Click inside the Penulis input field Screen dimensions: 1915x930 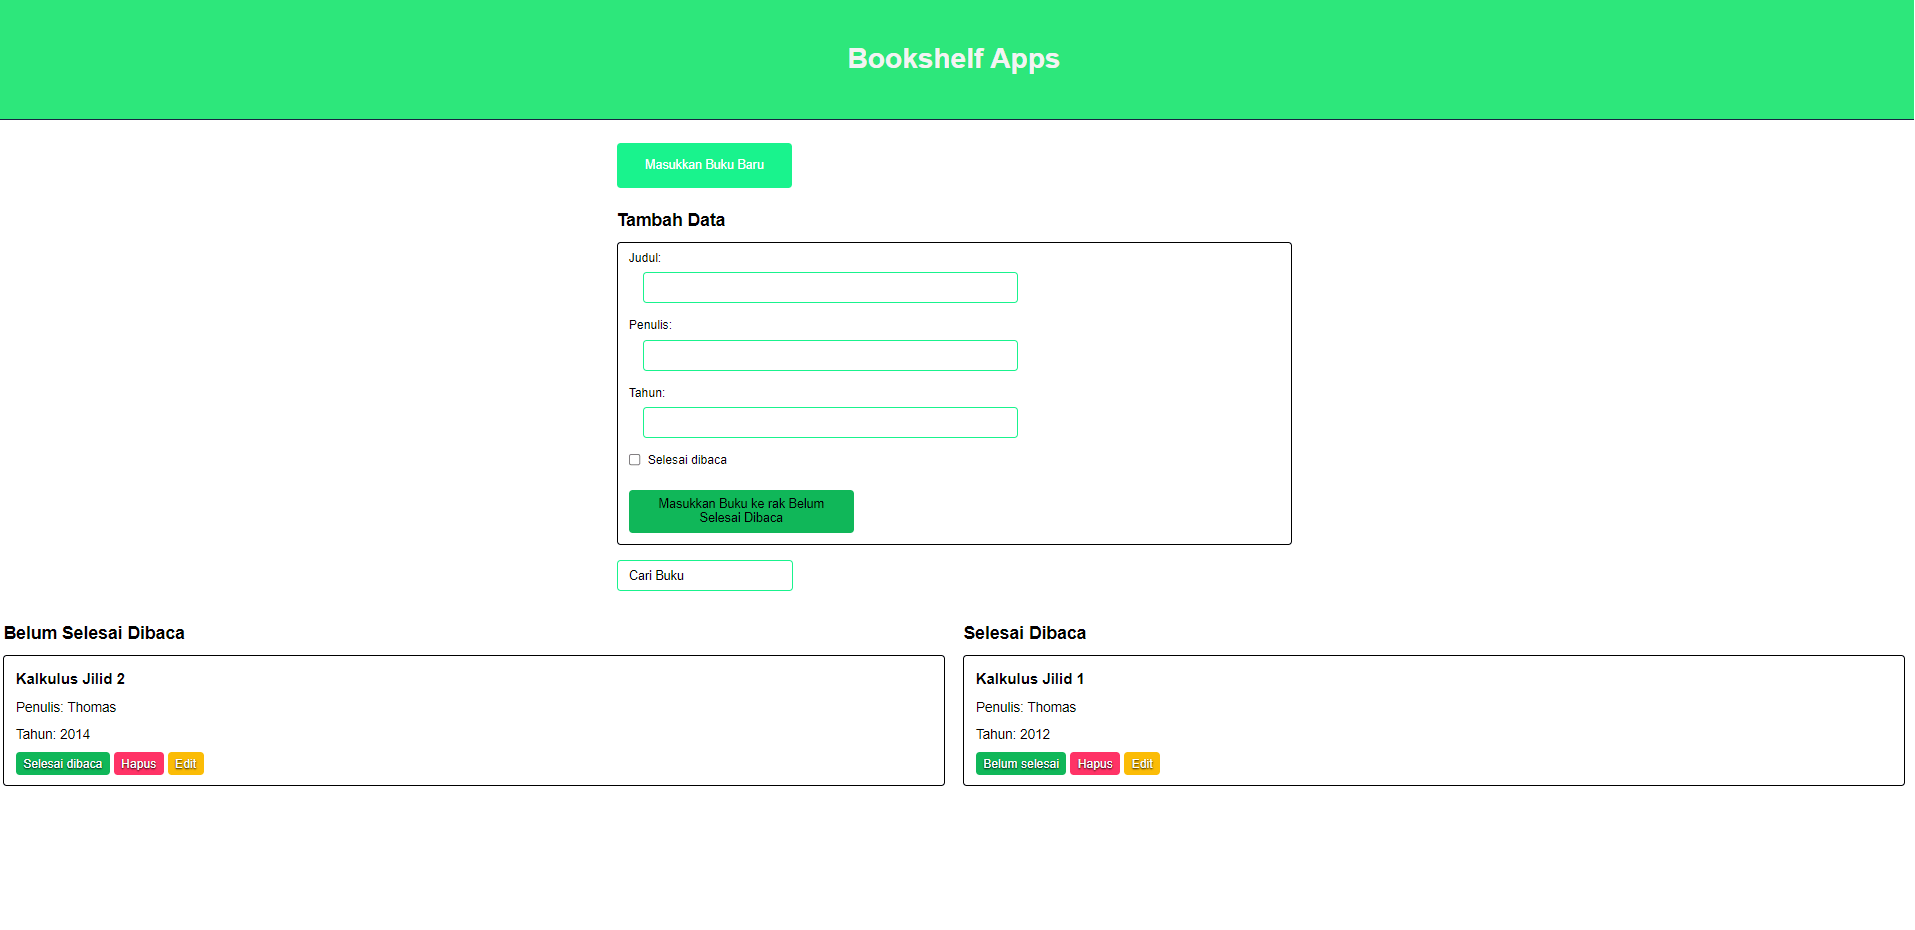click(829, 355)
